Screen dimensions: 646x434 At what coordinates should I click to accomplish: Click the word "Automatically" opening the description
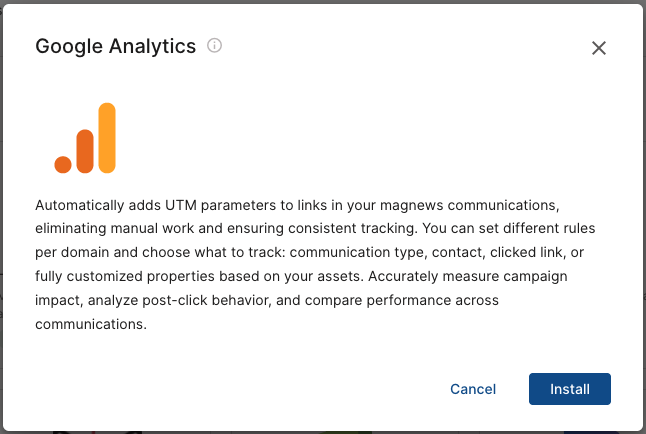80,205
